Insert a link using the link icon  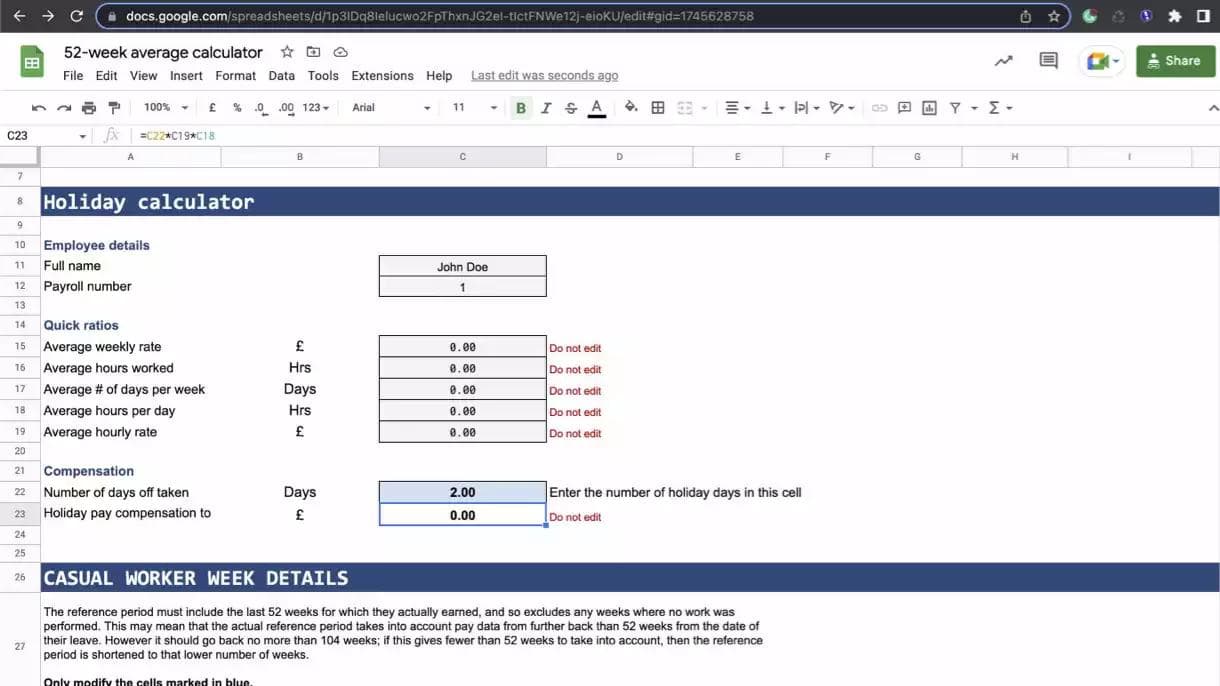tap(879, 108)
